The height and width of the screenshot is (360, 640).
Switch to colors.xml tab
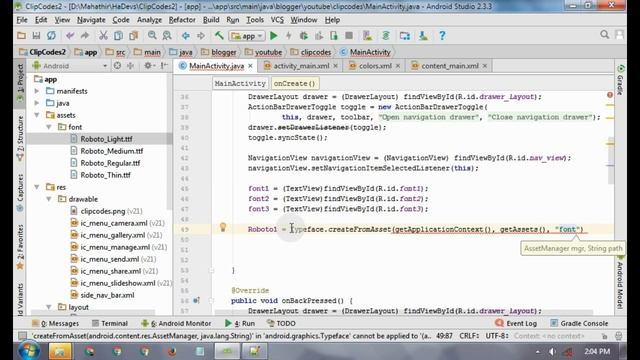(x=375, y=66)
